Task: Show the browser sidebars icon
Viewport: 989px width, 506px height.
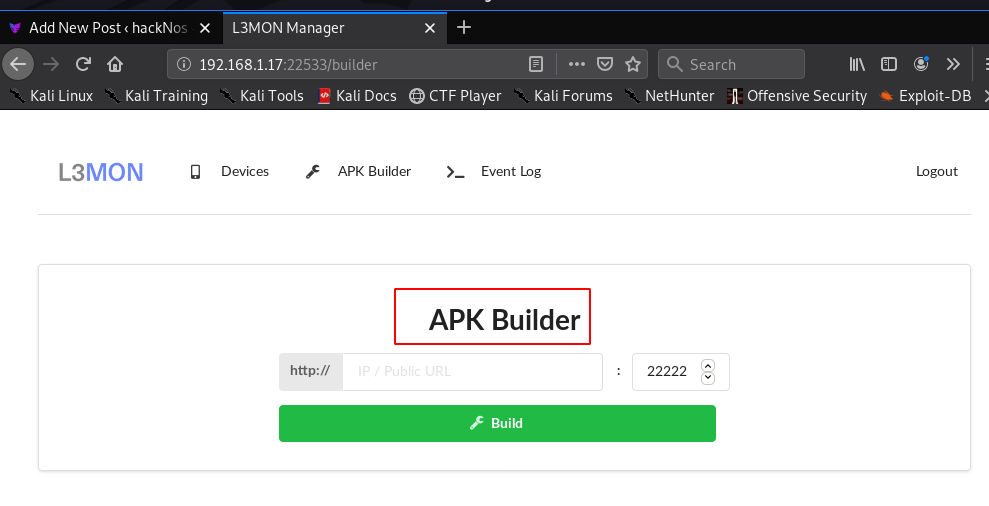Action: 889,64
